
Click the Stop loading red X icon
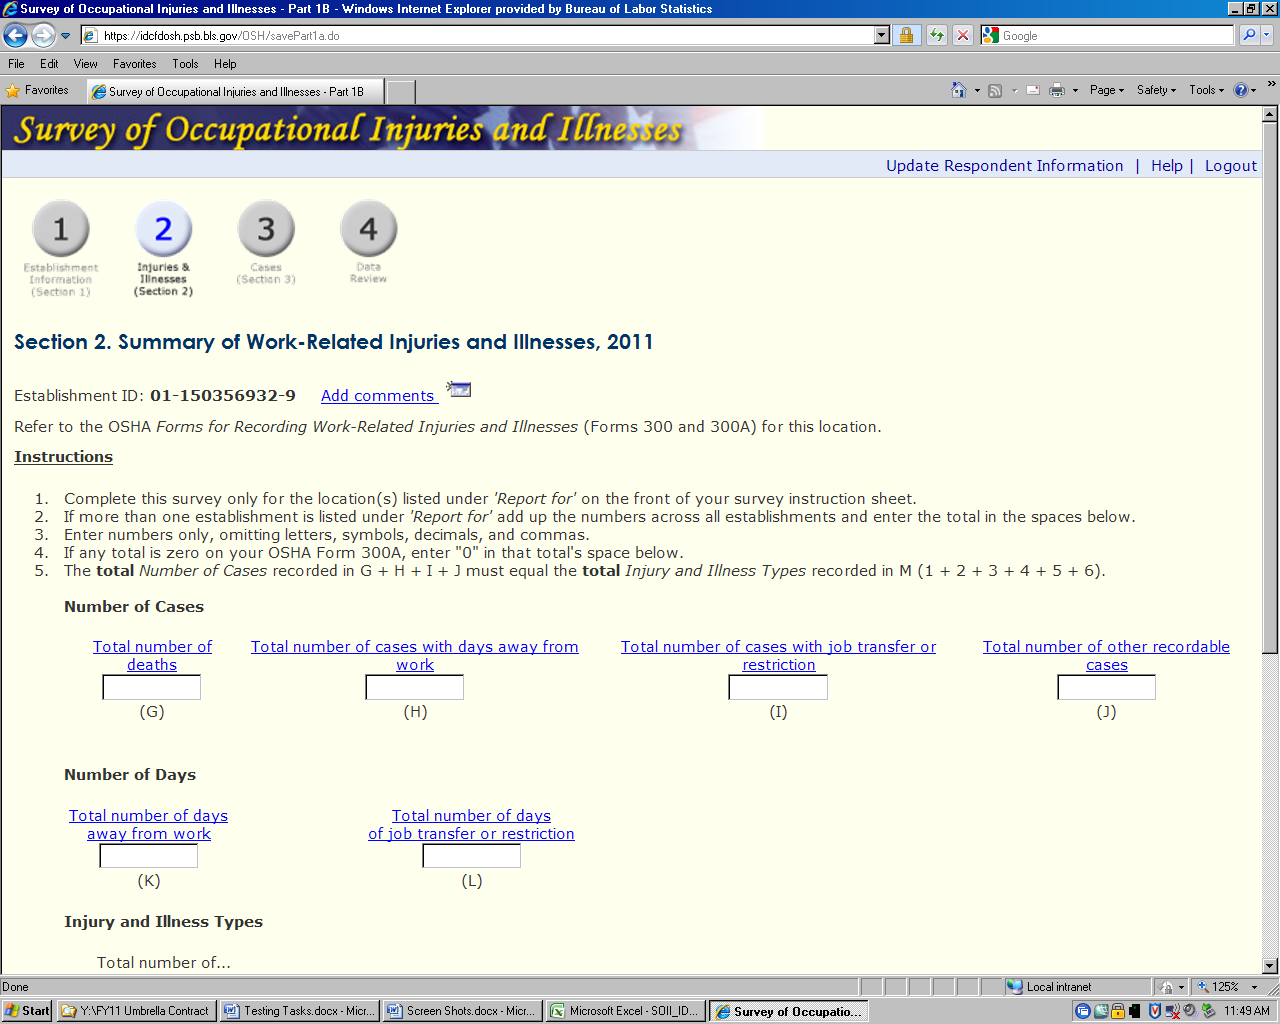pos(962,36)
